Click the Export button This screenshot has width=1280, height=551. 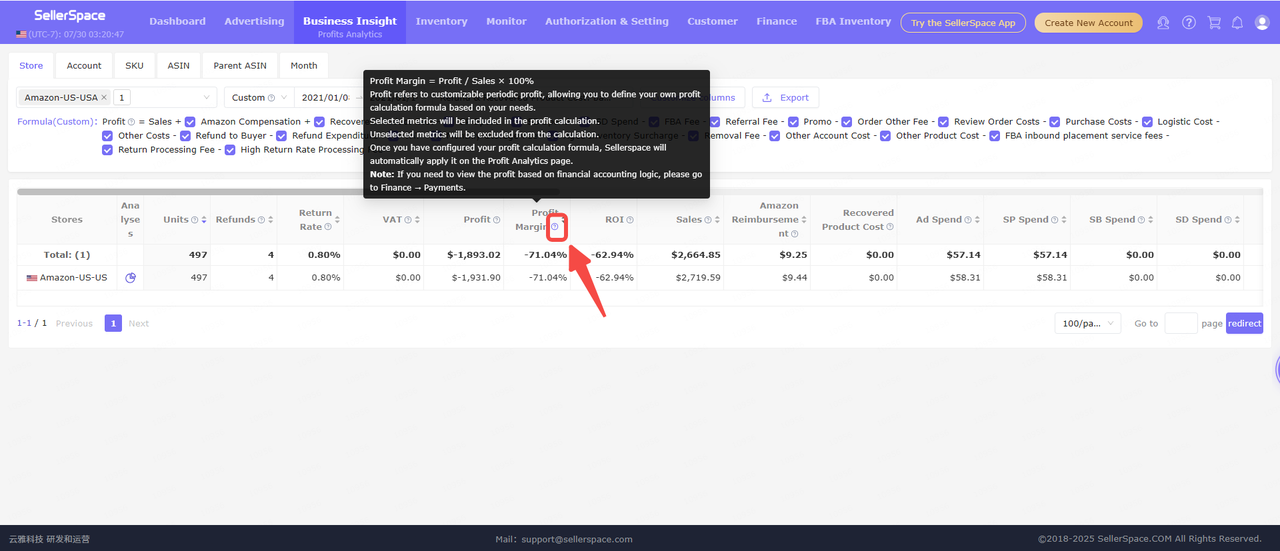click(785, 98)
